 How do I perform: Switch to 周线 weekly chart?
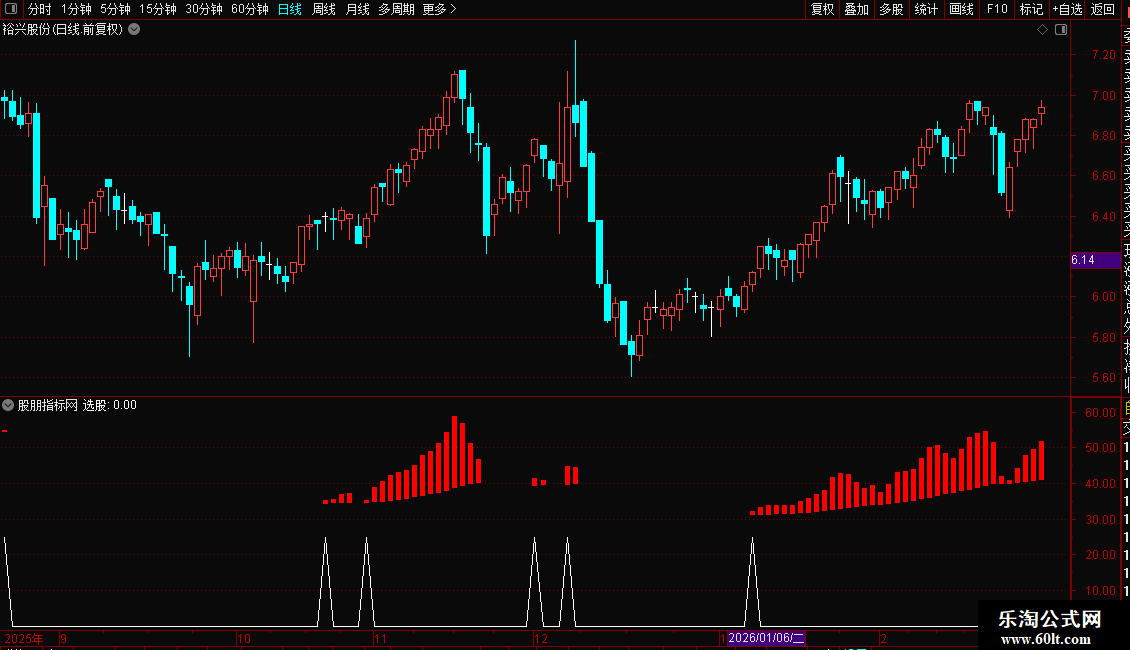(324, 9)
